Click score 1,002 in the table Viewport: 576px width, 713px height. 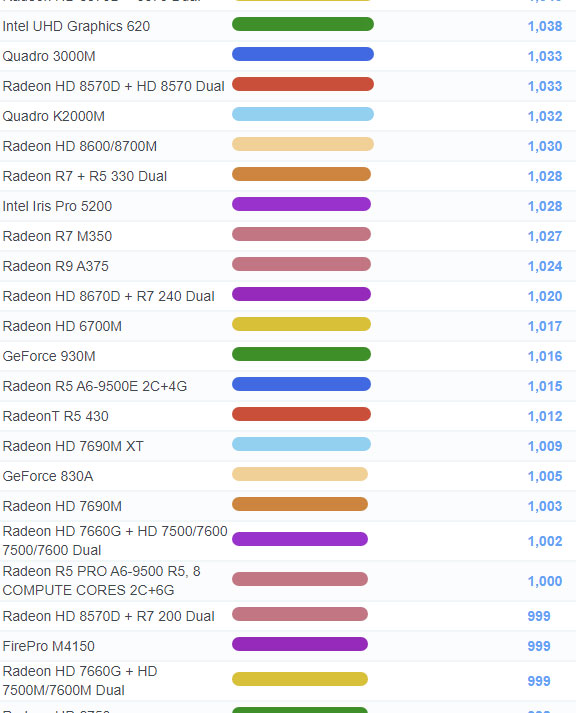(545, 541)
